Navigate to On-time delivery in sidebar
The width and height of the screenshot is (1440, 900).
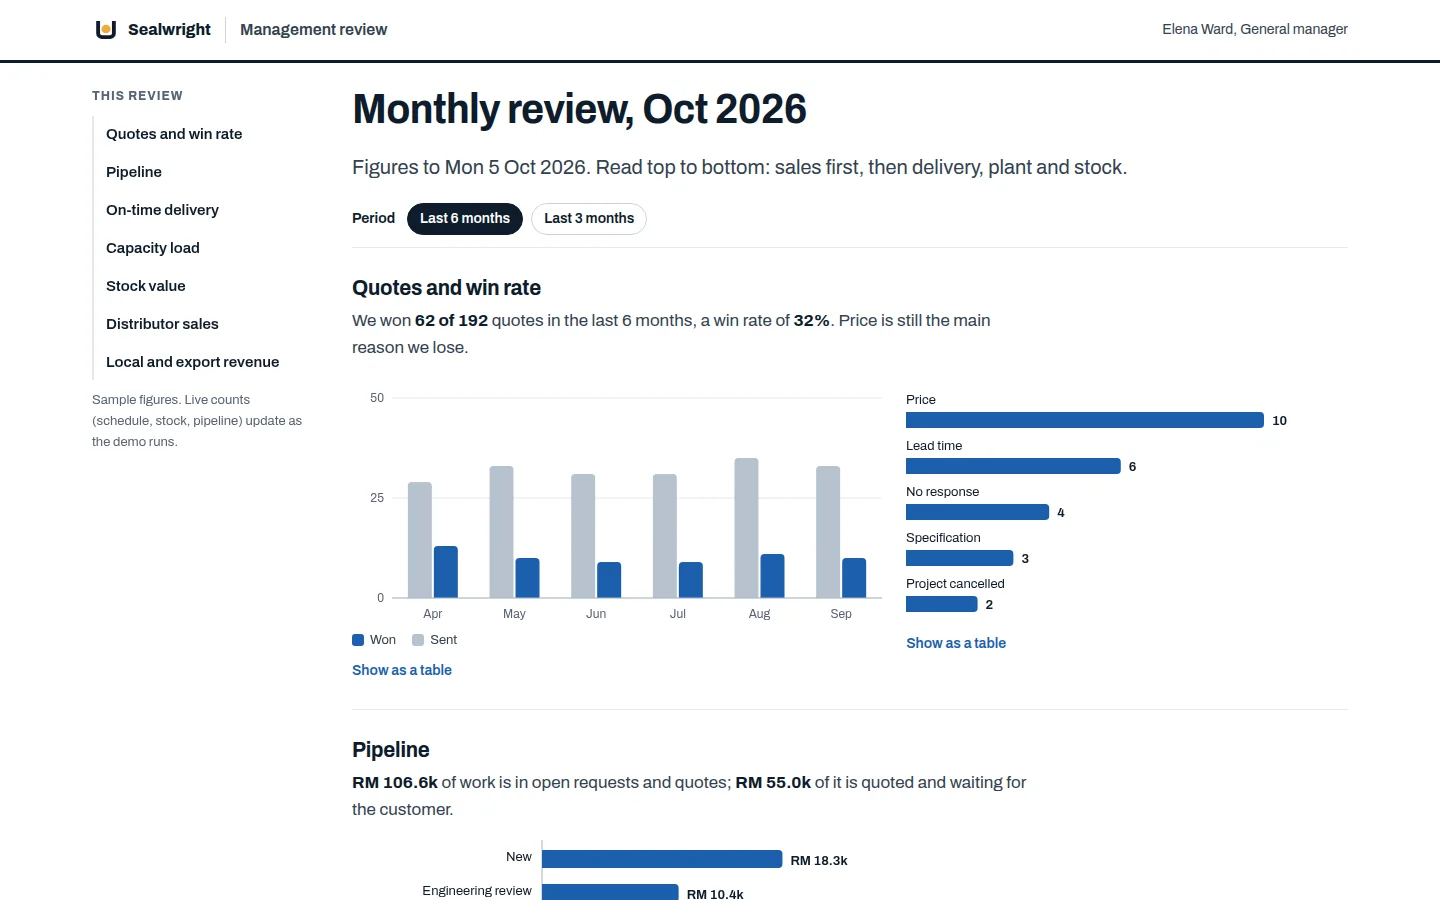click(x=162, y=210)
